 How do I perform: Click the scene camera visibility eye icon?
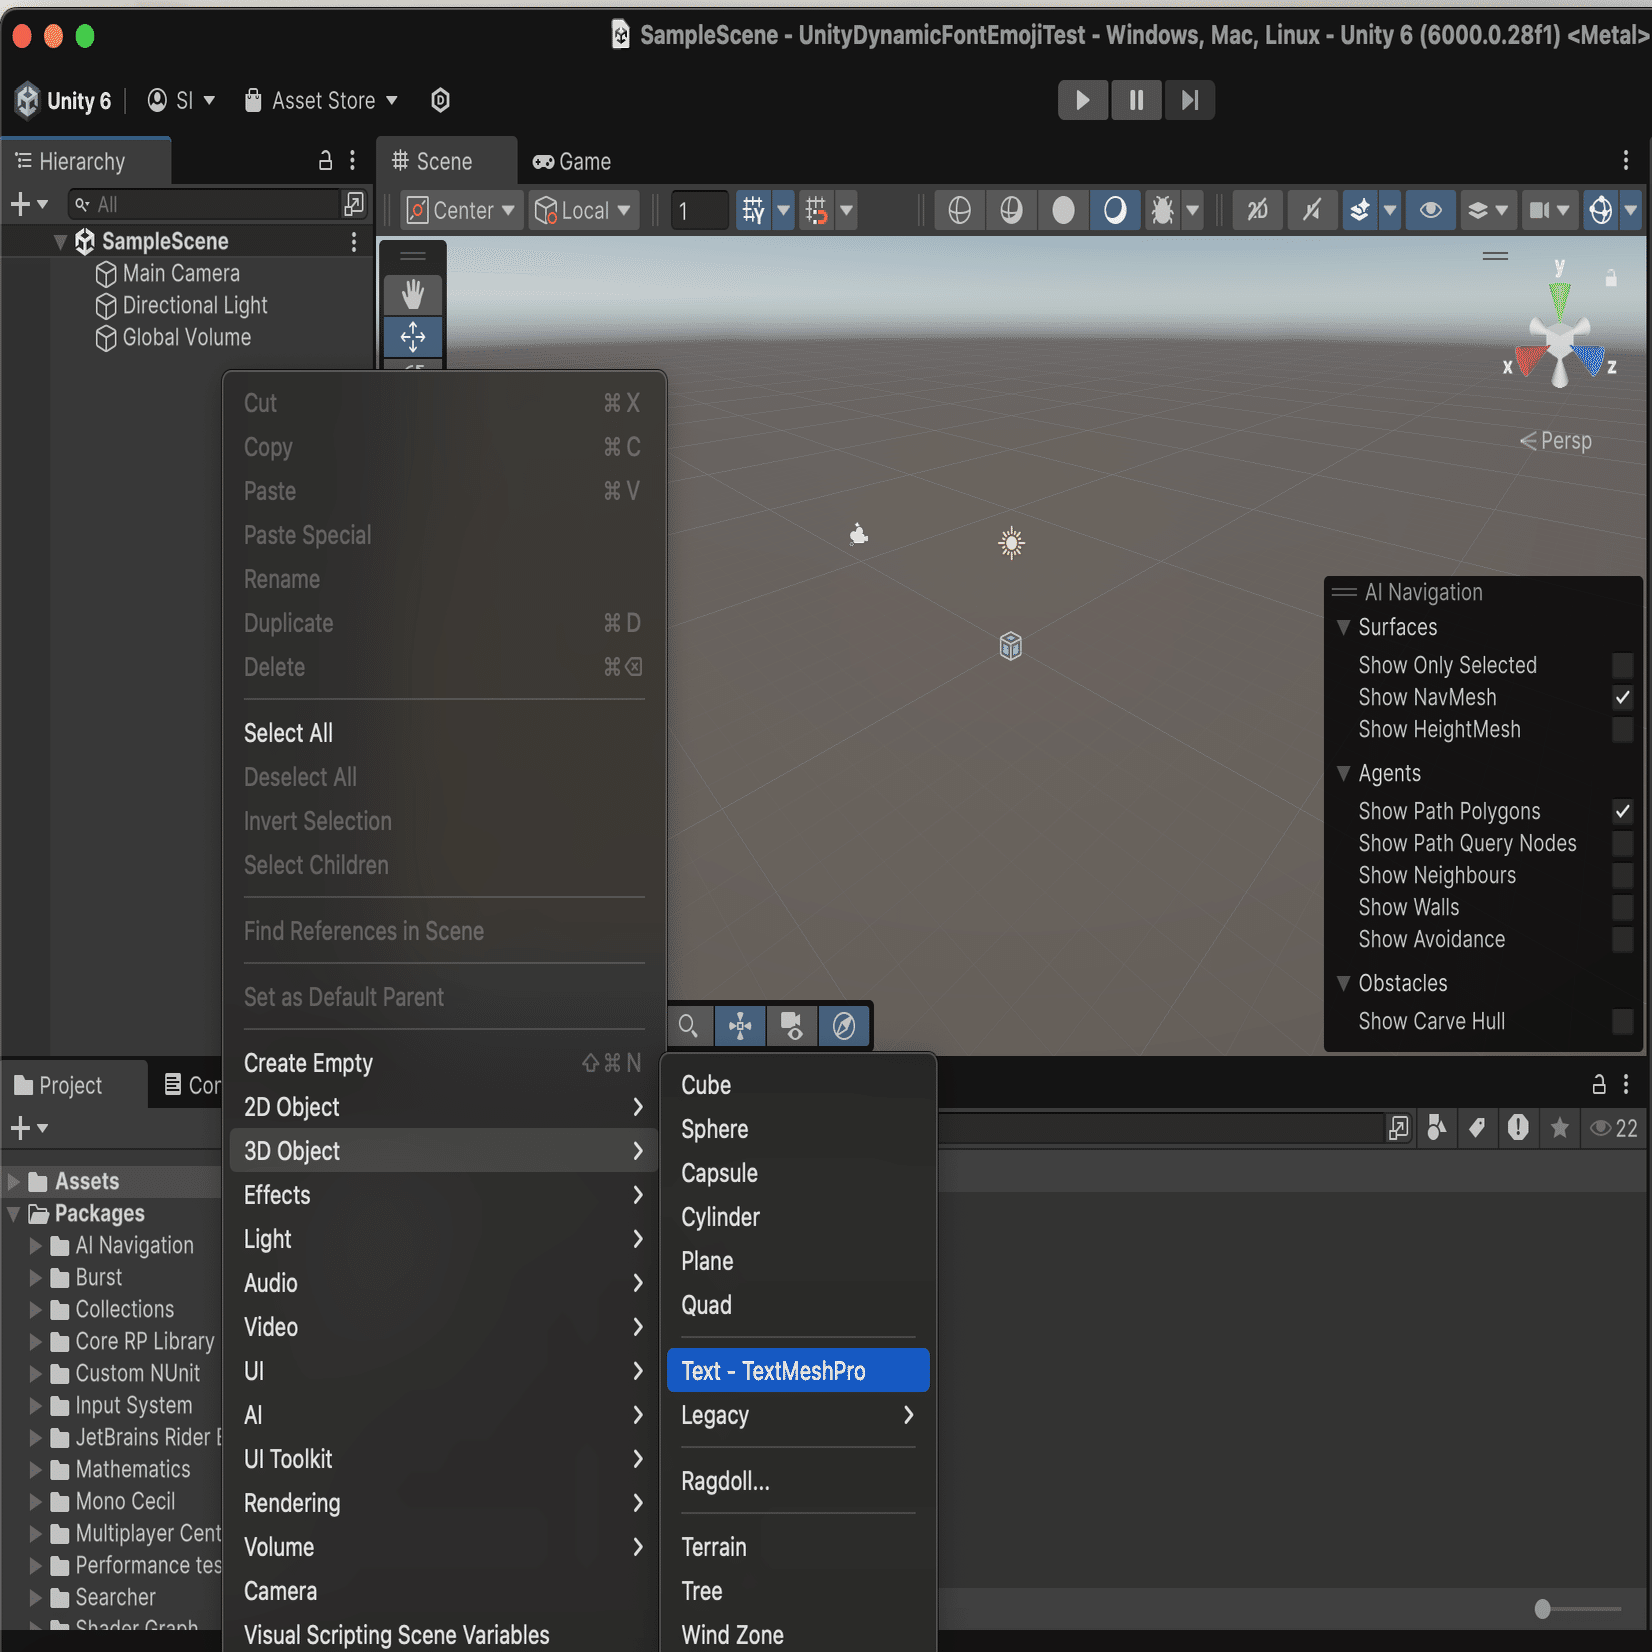1430,210
